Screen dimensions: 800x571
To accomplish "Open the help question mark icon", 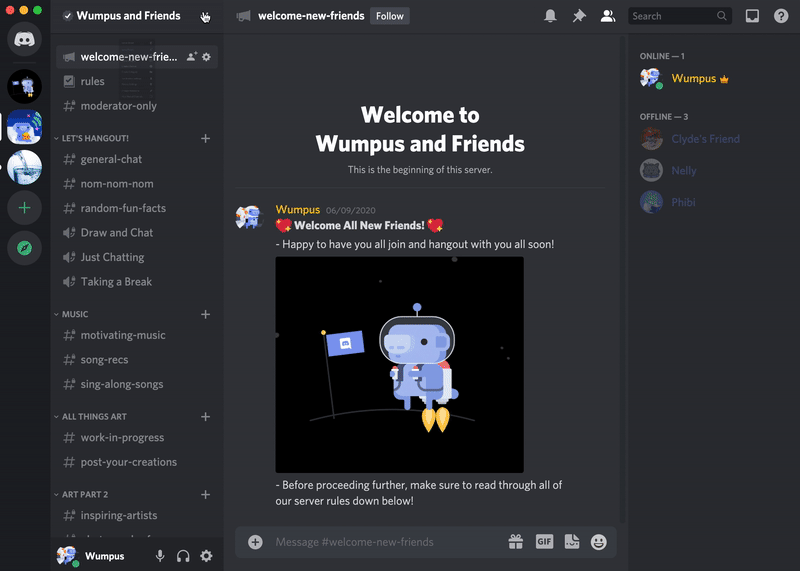I will click(x=781, y=16).
